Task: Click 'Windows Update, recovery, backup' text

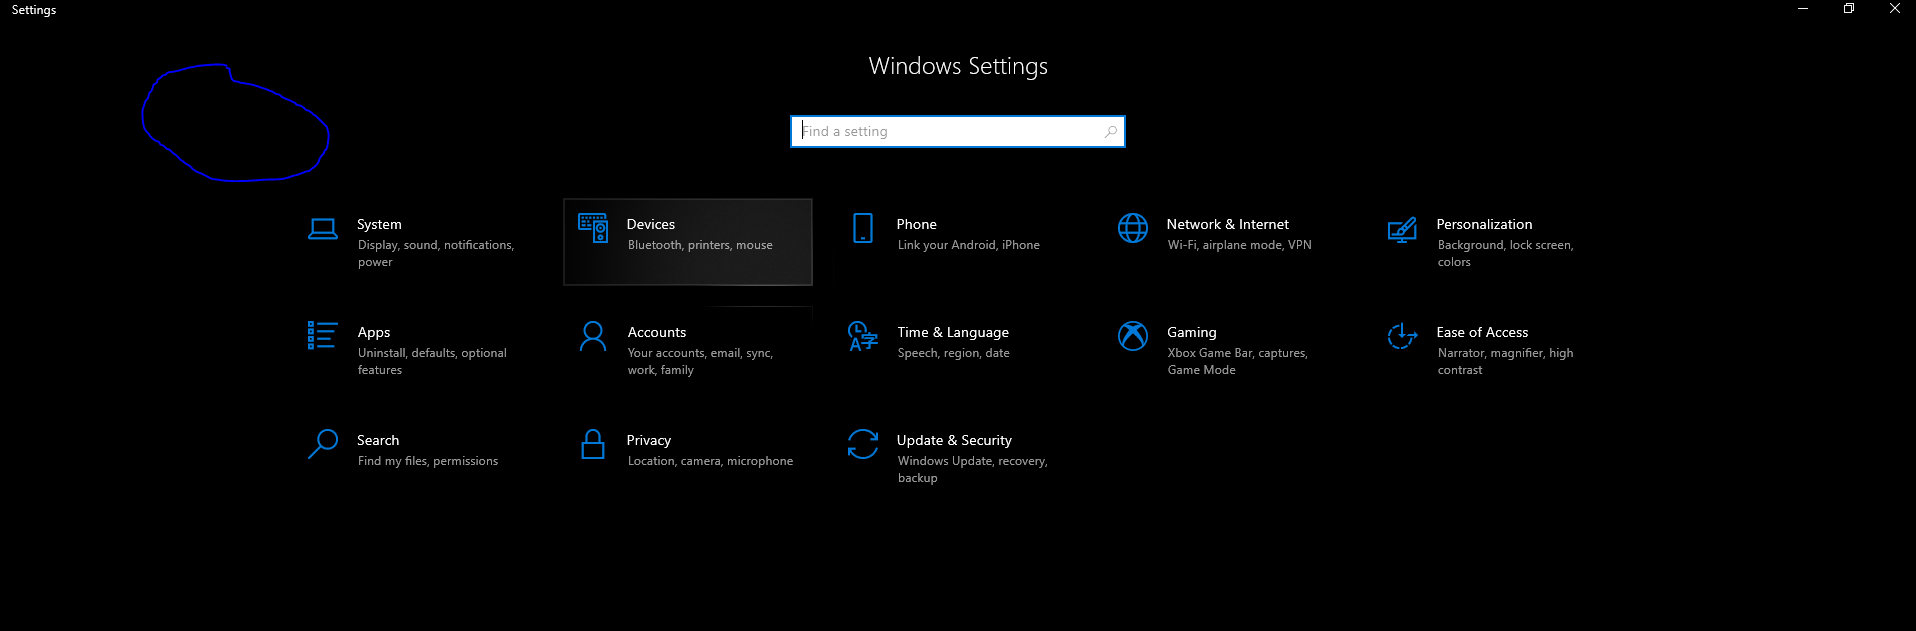Action: click(x=973, y=470)
